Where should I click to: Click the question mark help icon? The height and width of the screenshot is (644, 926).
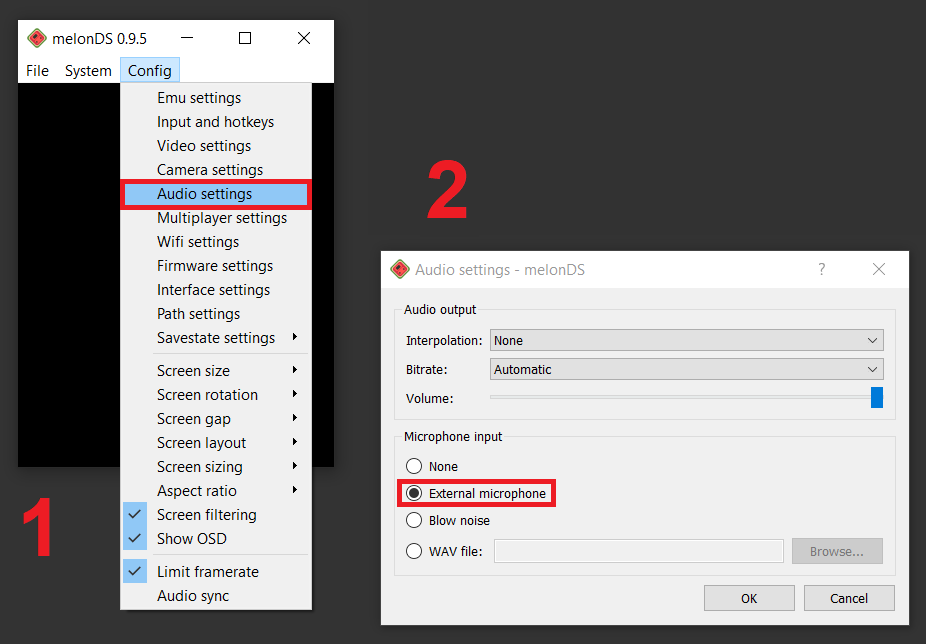(x=821, y=269)
